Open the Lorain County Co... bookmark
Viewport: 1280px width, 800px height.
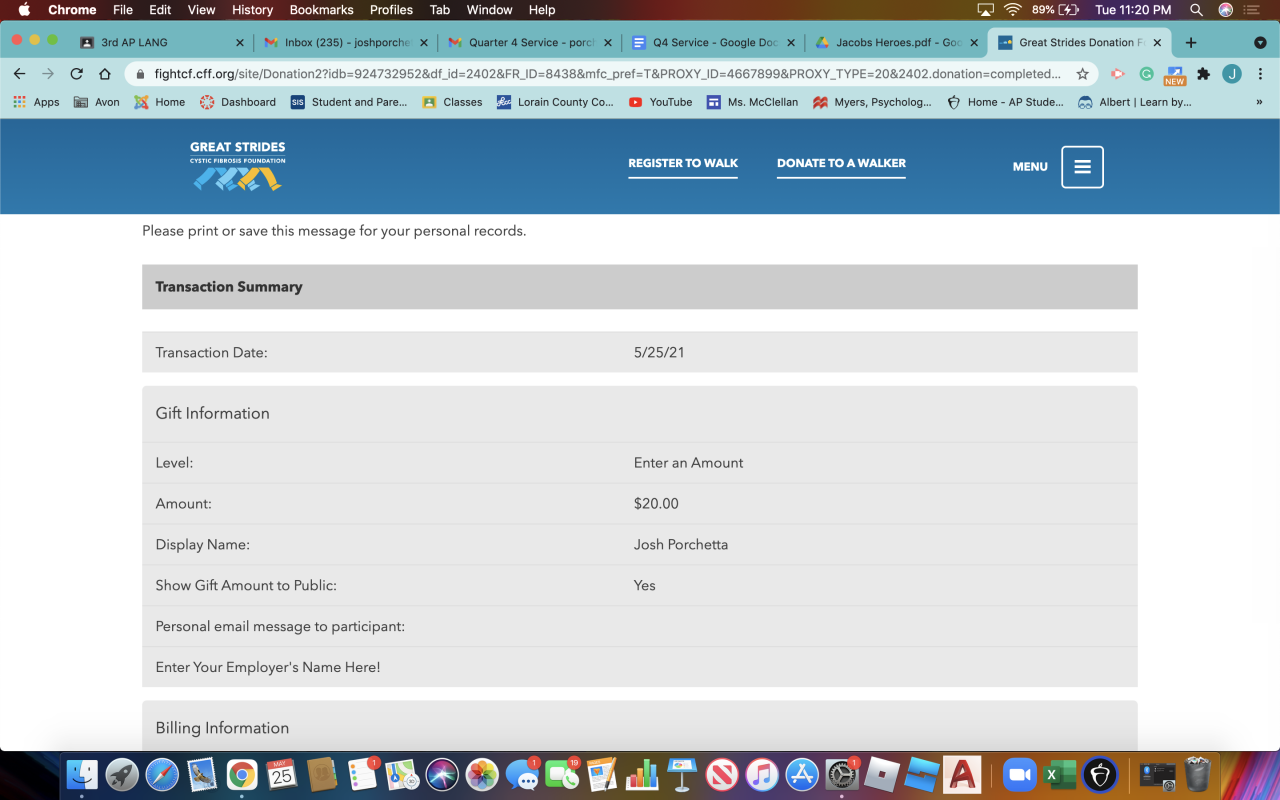556,102
